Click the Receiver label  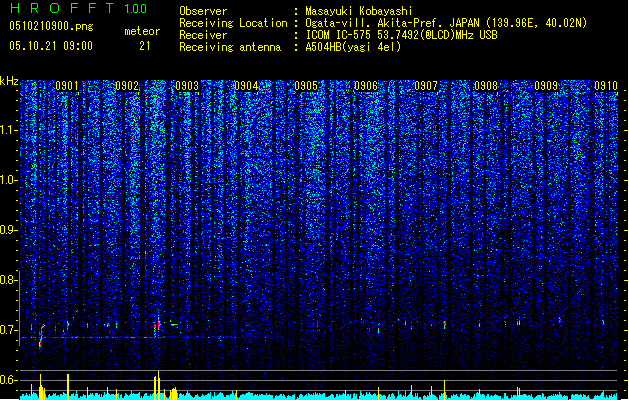pos(203,35)
